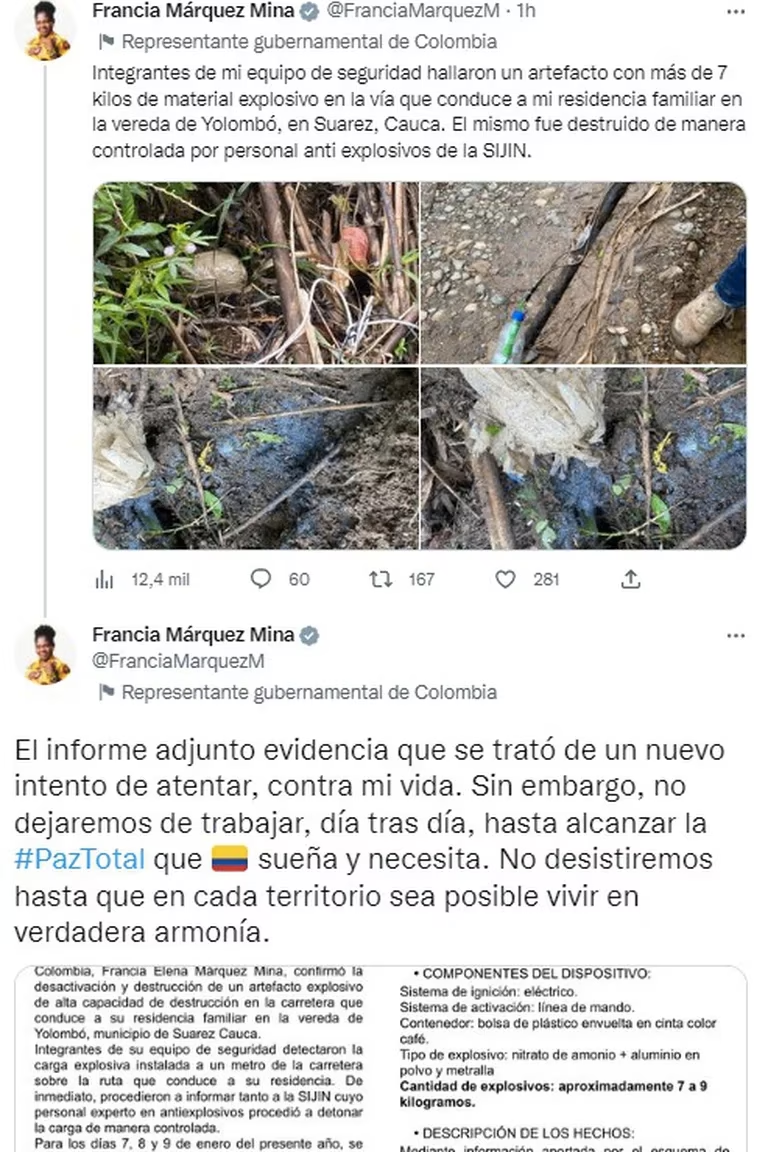Viewport: 768px width, 1152px height.
Task: Click the reply comment bubble icon
Action: click(x=260, y=579)
